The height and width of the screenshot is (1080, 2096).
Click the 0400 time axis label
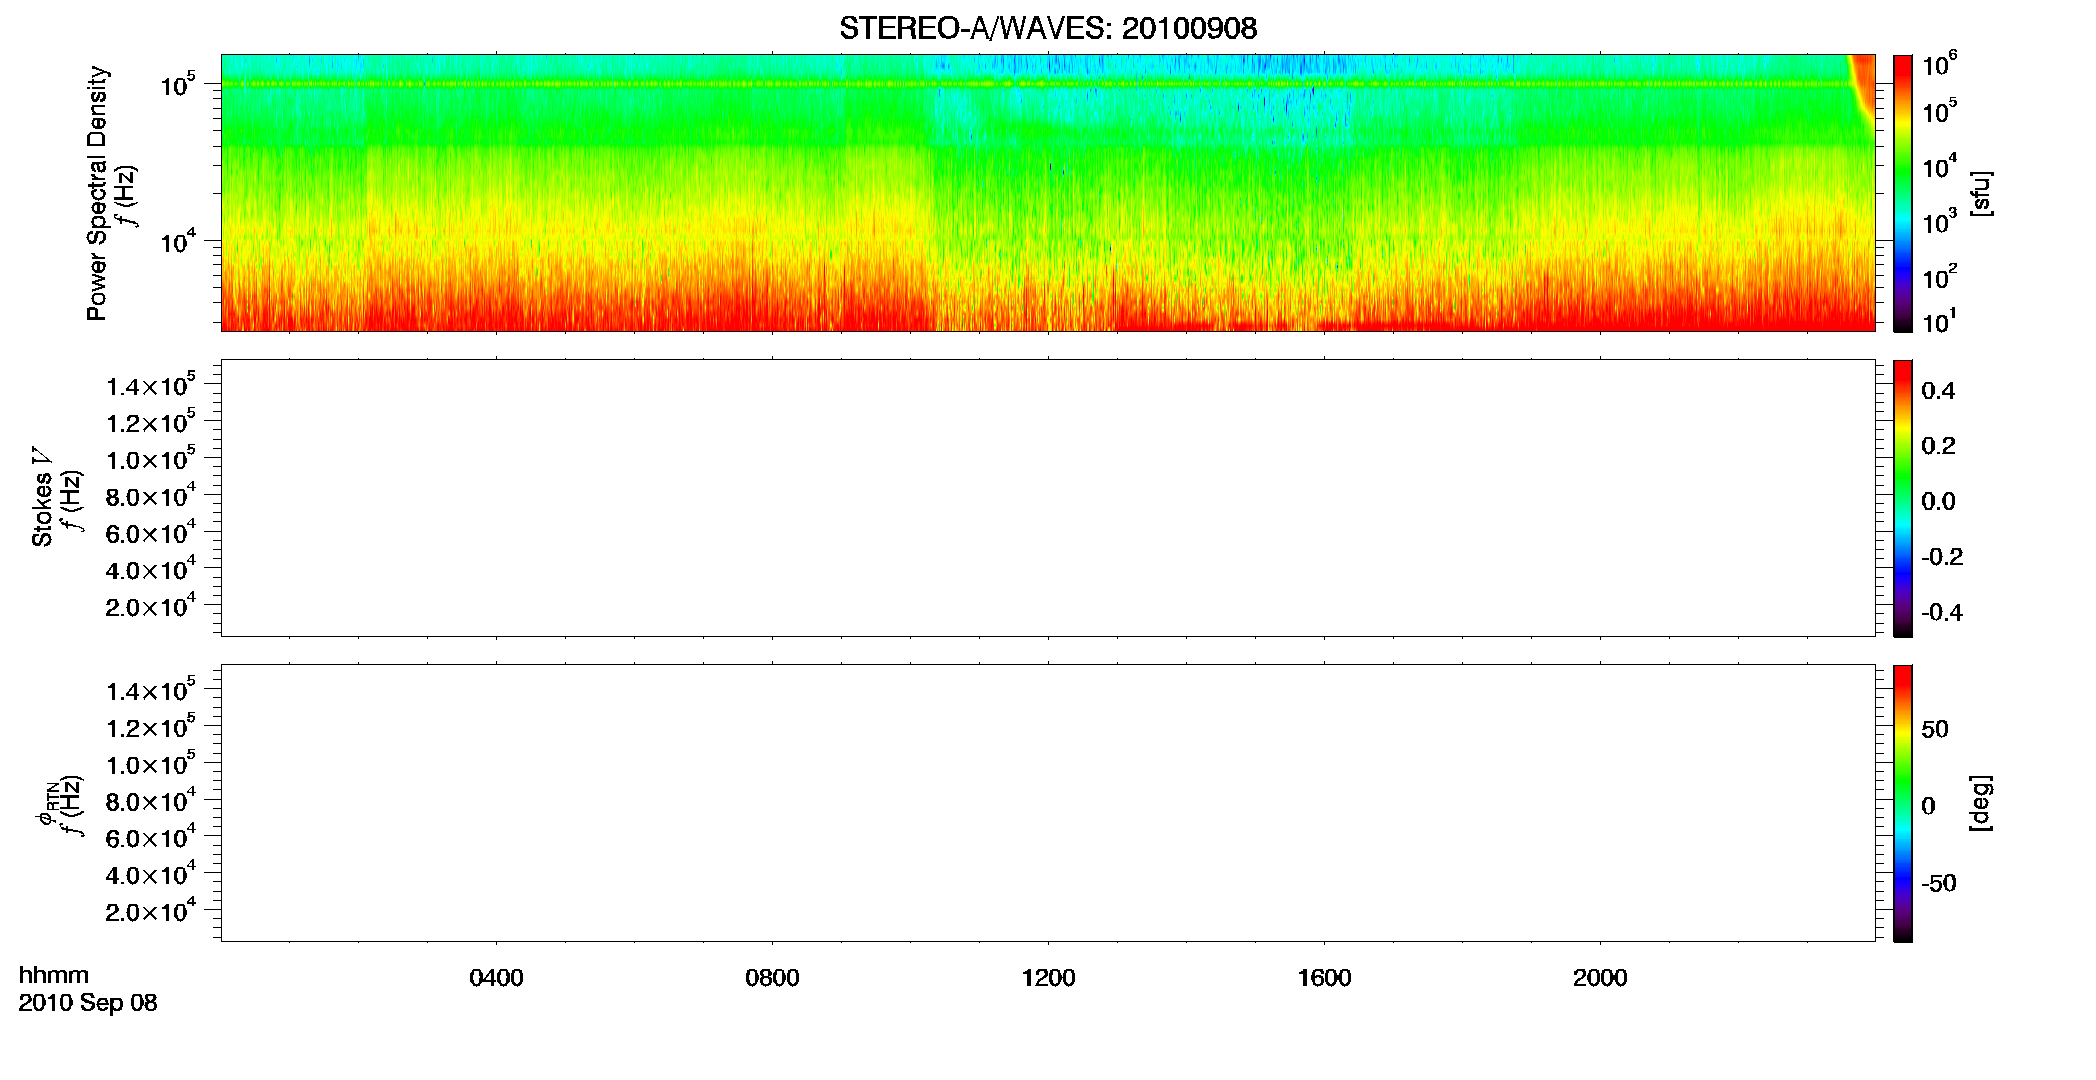point(496,978)
